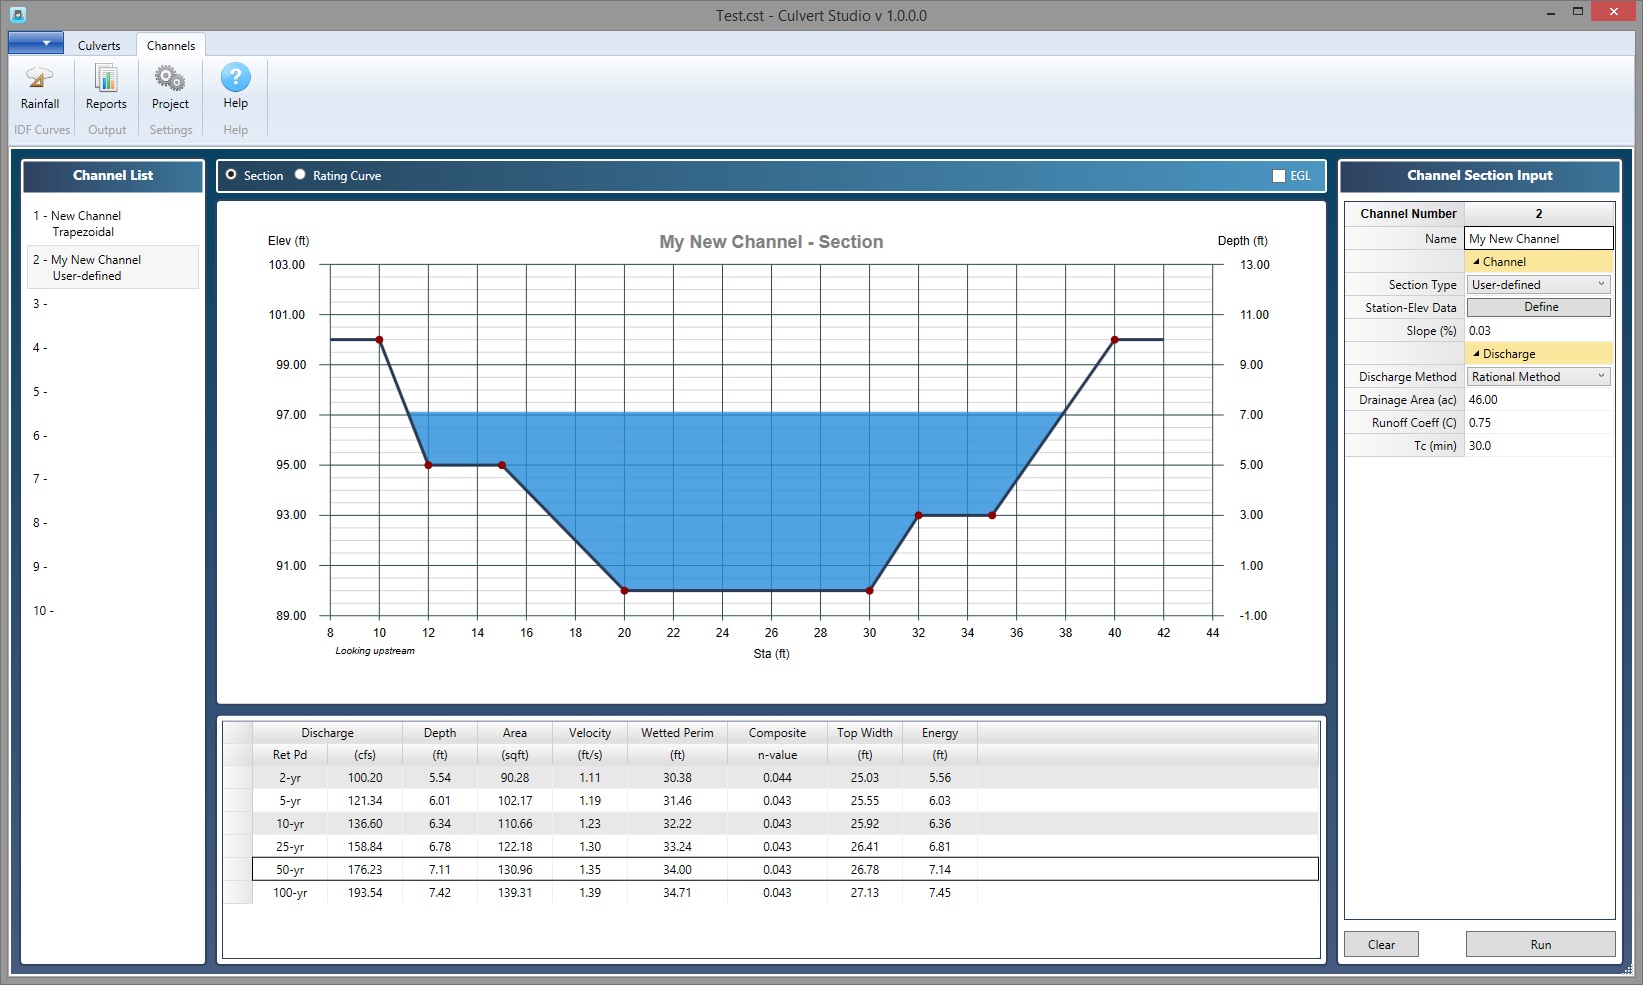
Task: Click the red point at station 20
Action: [x=624, y=591]
